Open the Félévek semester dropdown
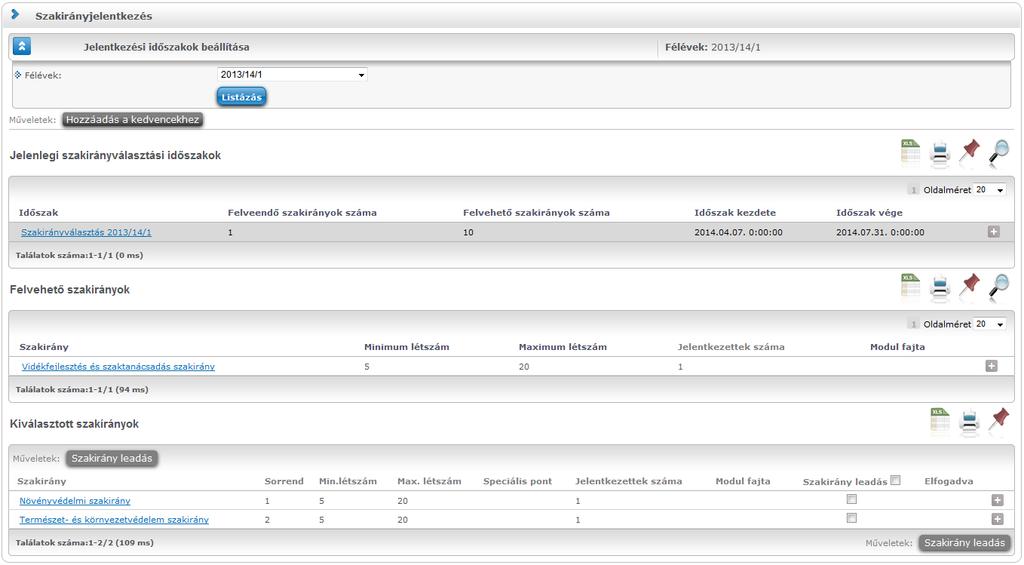This screenshot has height=565, width=1024. coord(292,74)
